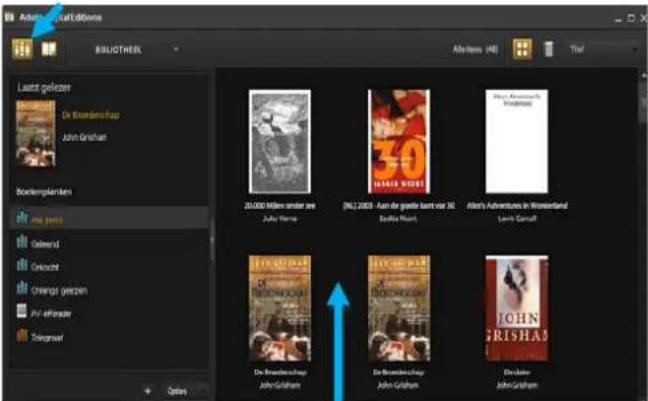Click the gold De Broederschap title under Laatst gelezen
This screenshot has width=648, height=401.
tap(91, 115)
